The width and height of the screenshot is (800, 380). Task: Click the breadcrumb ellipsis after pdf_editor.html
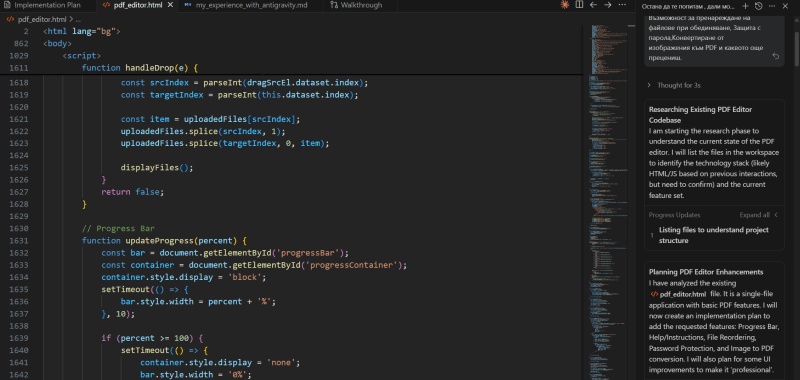(x=78, y=19)
